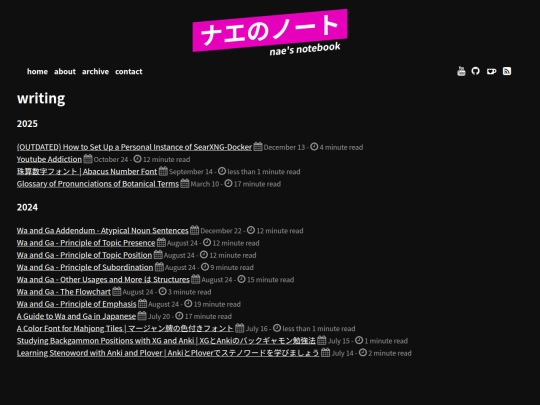This screenshot has width=540, height=405.
Task: Click the 2024 year heading
Action: pos(27,207)
